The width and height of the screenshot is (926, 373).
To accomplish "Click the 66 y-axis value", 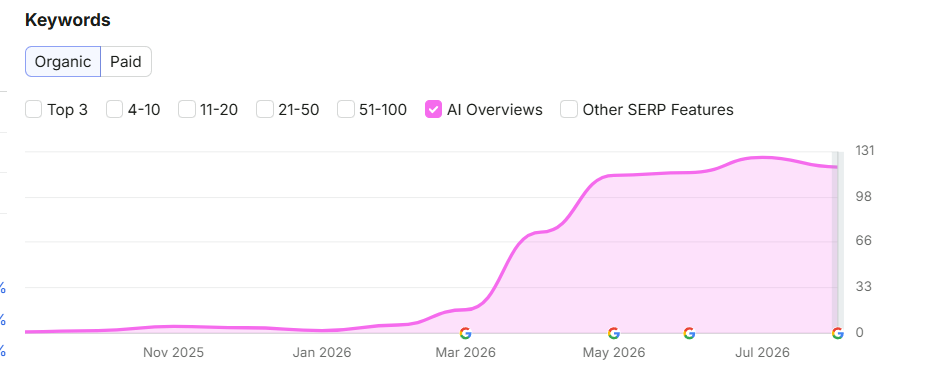I will click(x=863, y=241).
